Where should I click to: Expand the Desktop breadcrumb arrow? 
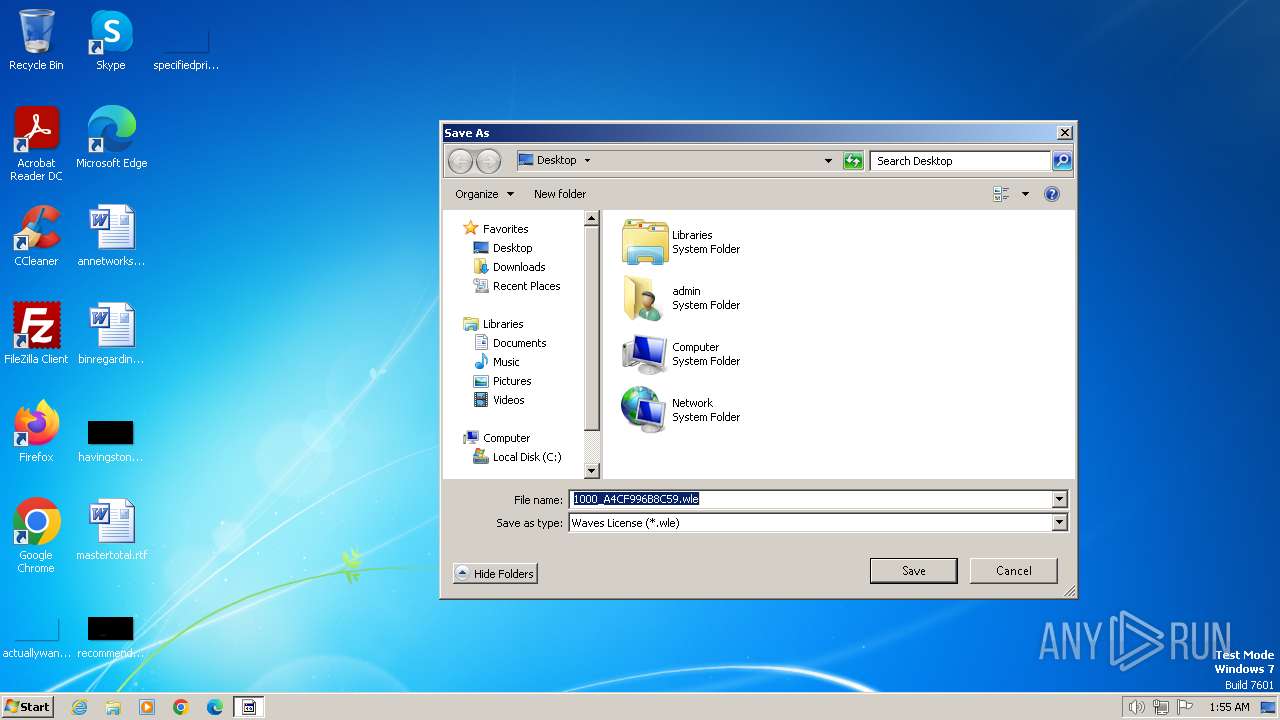tap(587, 160)
